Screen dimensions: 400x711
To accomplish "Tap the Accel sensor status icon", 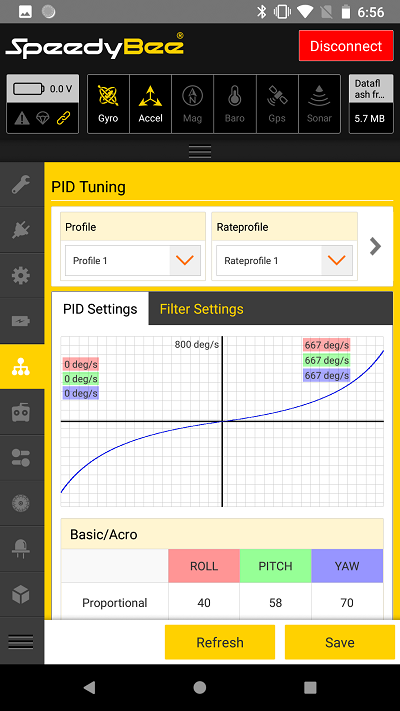I will coord(150,104).
